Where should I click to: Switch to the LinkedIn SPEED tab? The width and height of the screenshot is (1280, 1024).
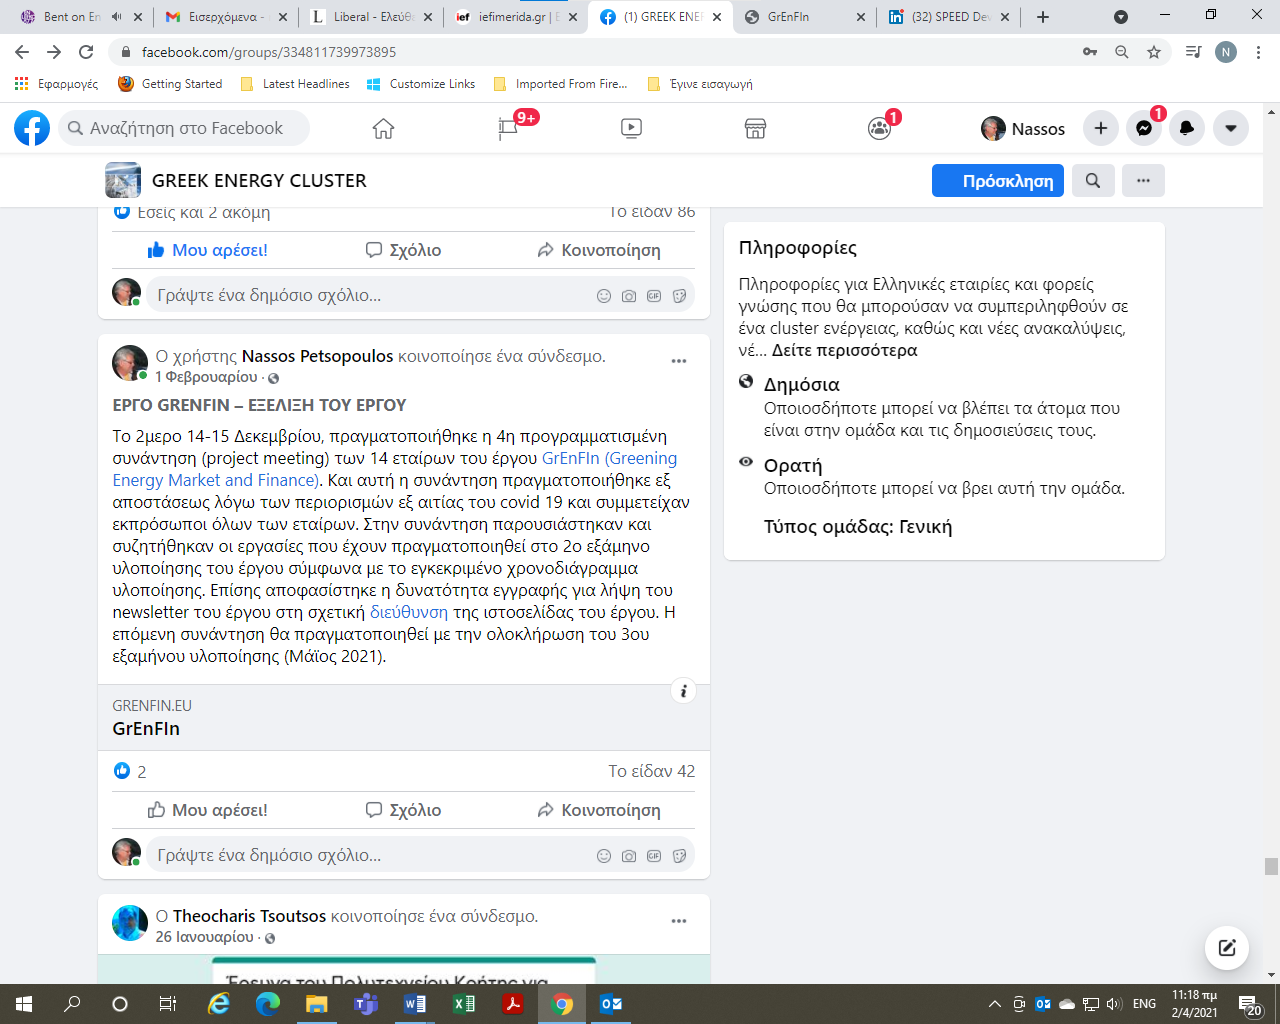tap(947, 17)
